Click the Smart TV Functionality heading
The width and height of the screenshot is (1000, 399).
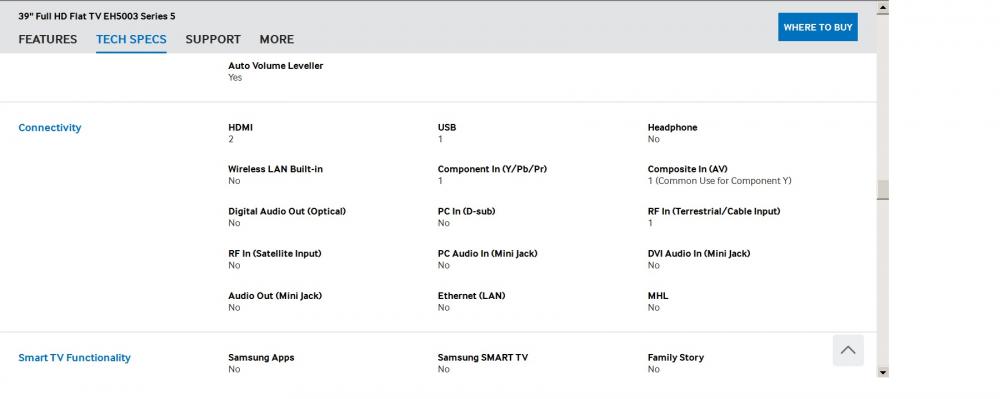tap(75, 358)
